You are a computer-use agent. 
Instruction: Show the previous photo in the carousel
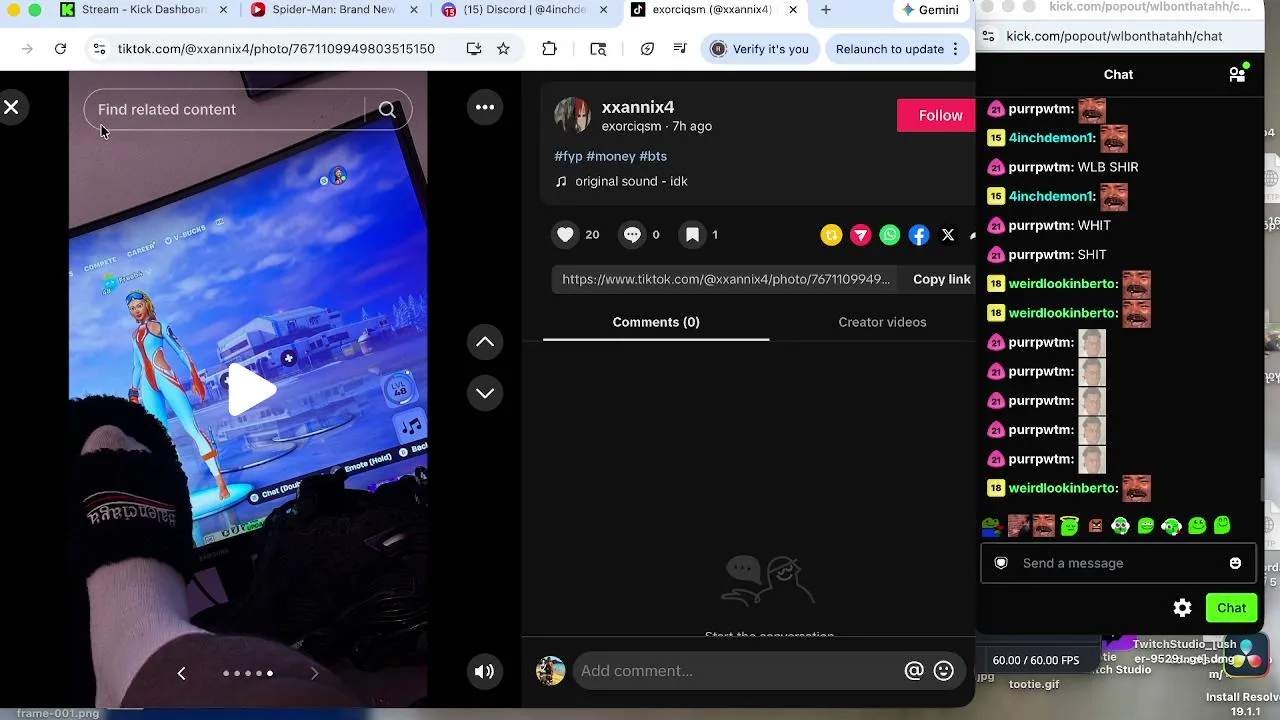181,673
